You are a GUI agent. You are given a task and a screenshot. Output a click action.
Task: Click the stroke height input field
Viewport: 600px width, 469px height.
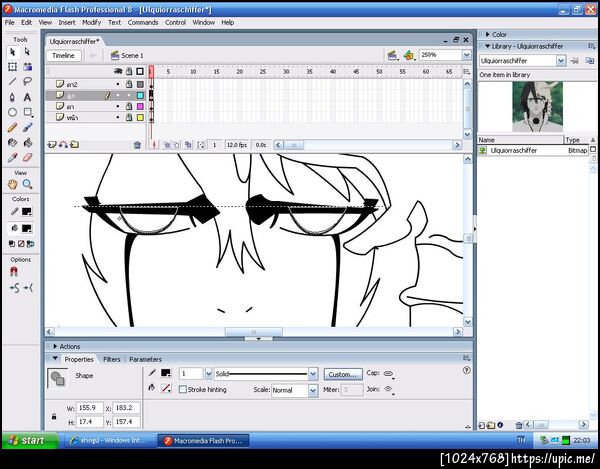tap(191, 373)
